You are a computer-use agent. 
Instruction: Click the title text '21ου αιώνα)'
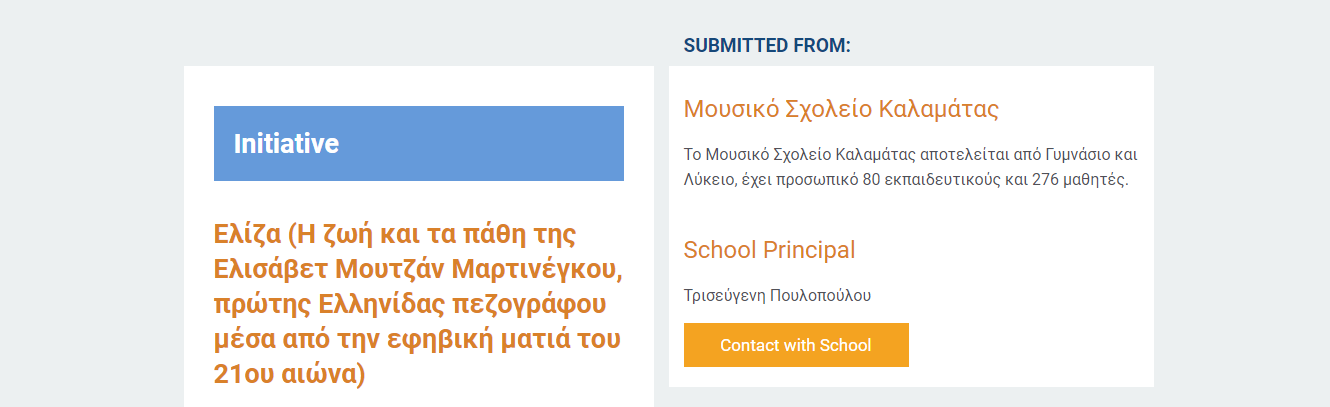290,374
